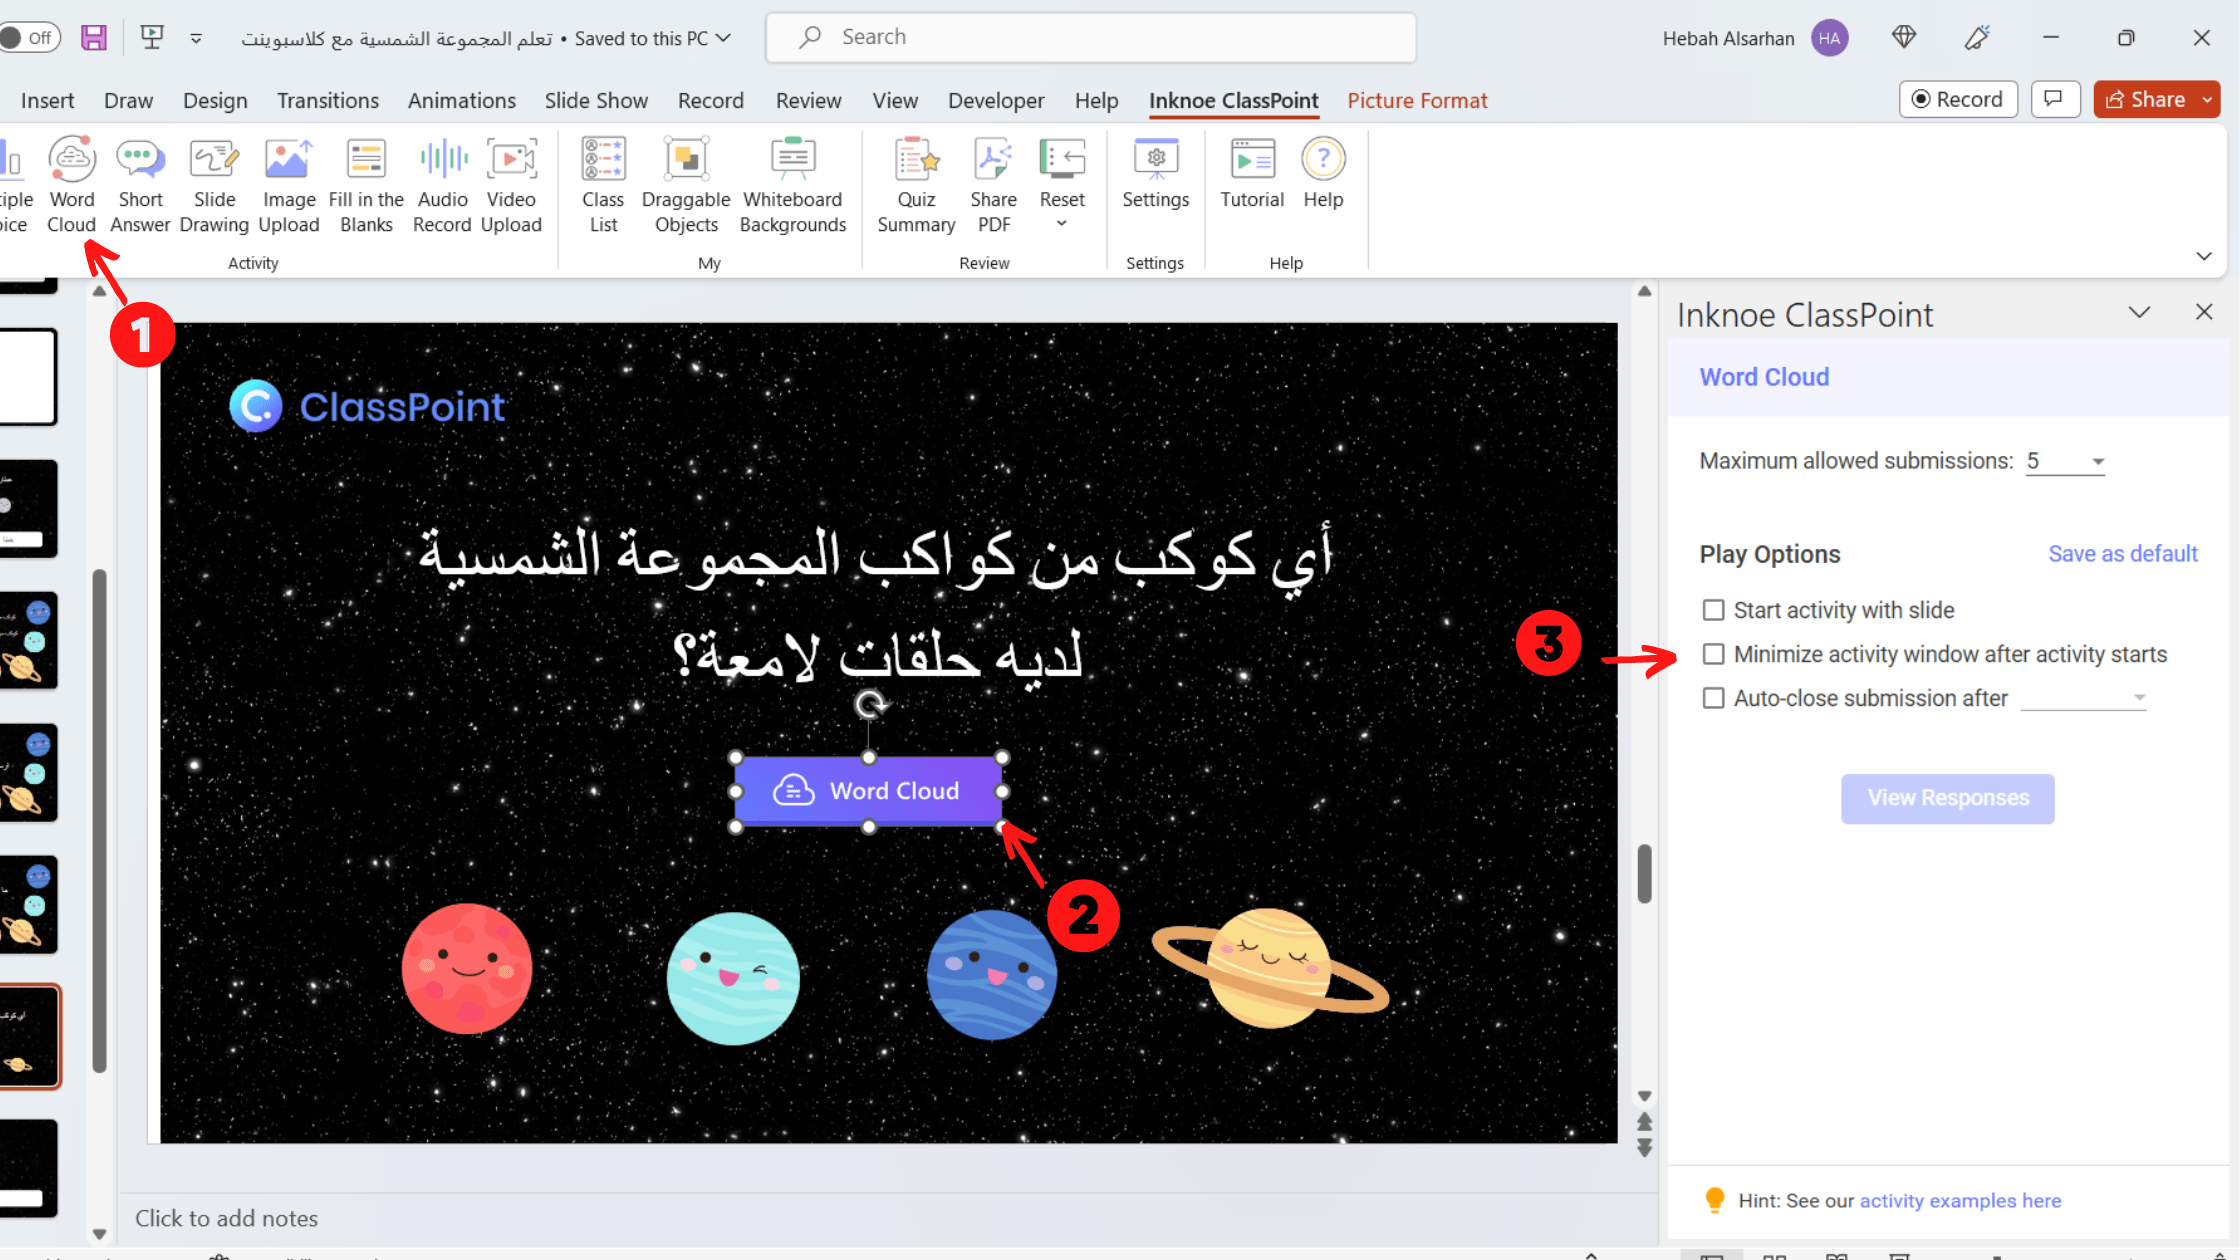Viewport: 2240px width, 1260px height.
Task: Go to previous slide arrow
Action: (x=1644, y=1122)
